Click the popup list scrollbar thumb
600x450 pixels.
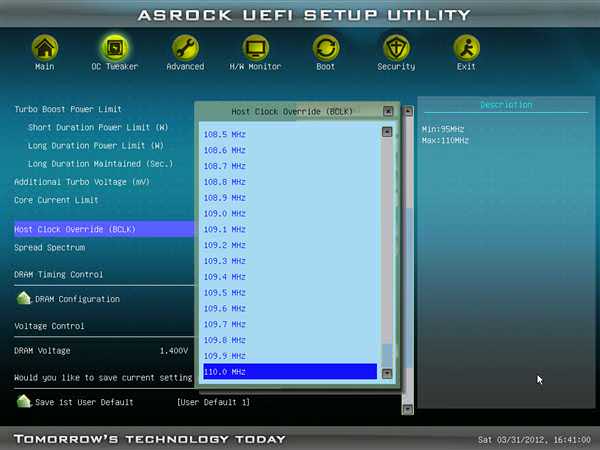(x=387, y=355)
